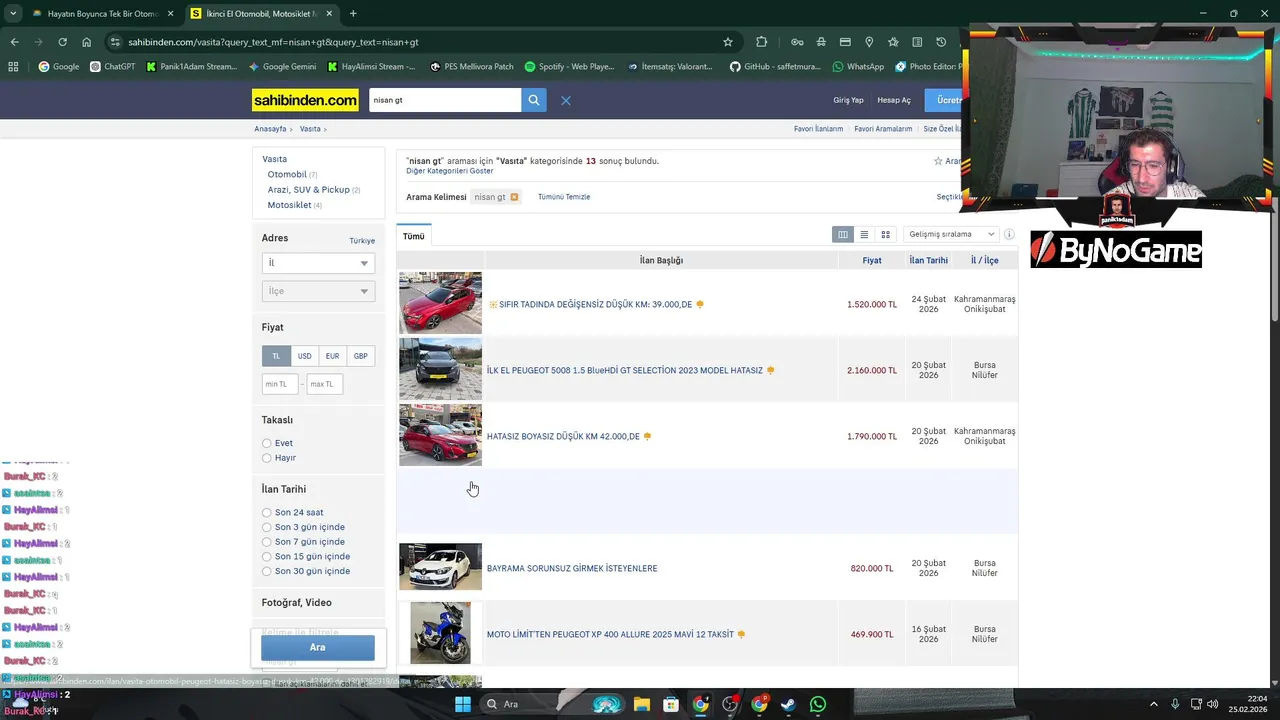The width and height of the screenshot is (1280, 720).
Task: Switch to classic table view icon
Action: click(x=843, y=234)
